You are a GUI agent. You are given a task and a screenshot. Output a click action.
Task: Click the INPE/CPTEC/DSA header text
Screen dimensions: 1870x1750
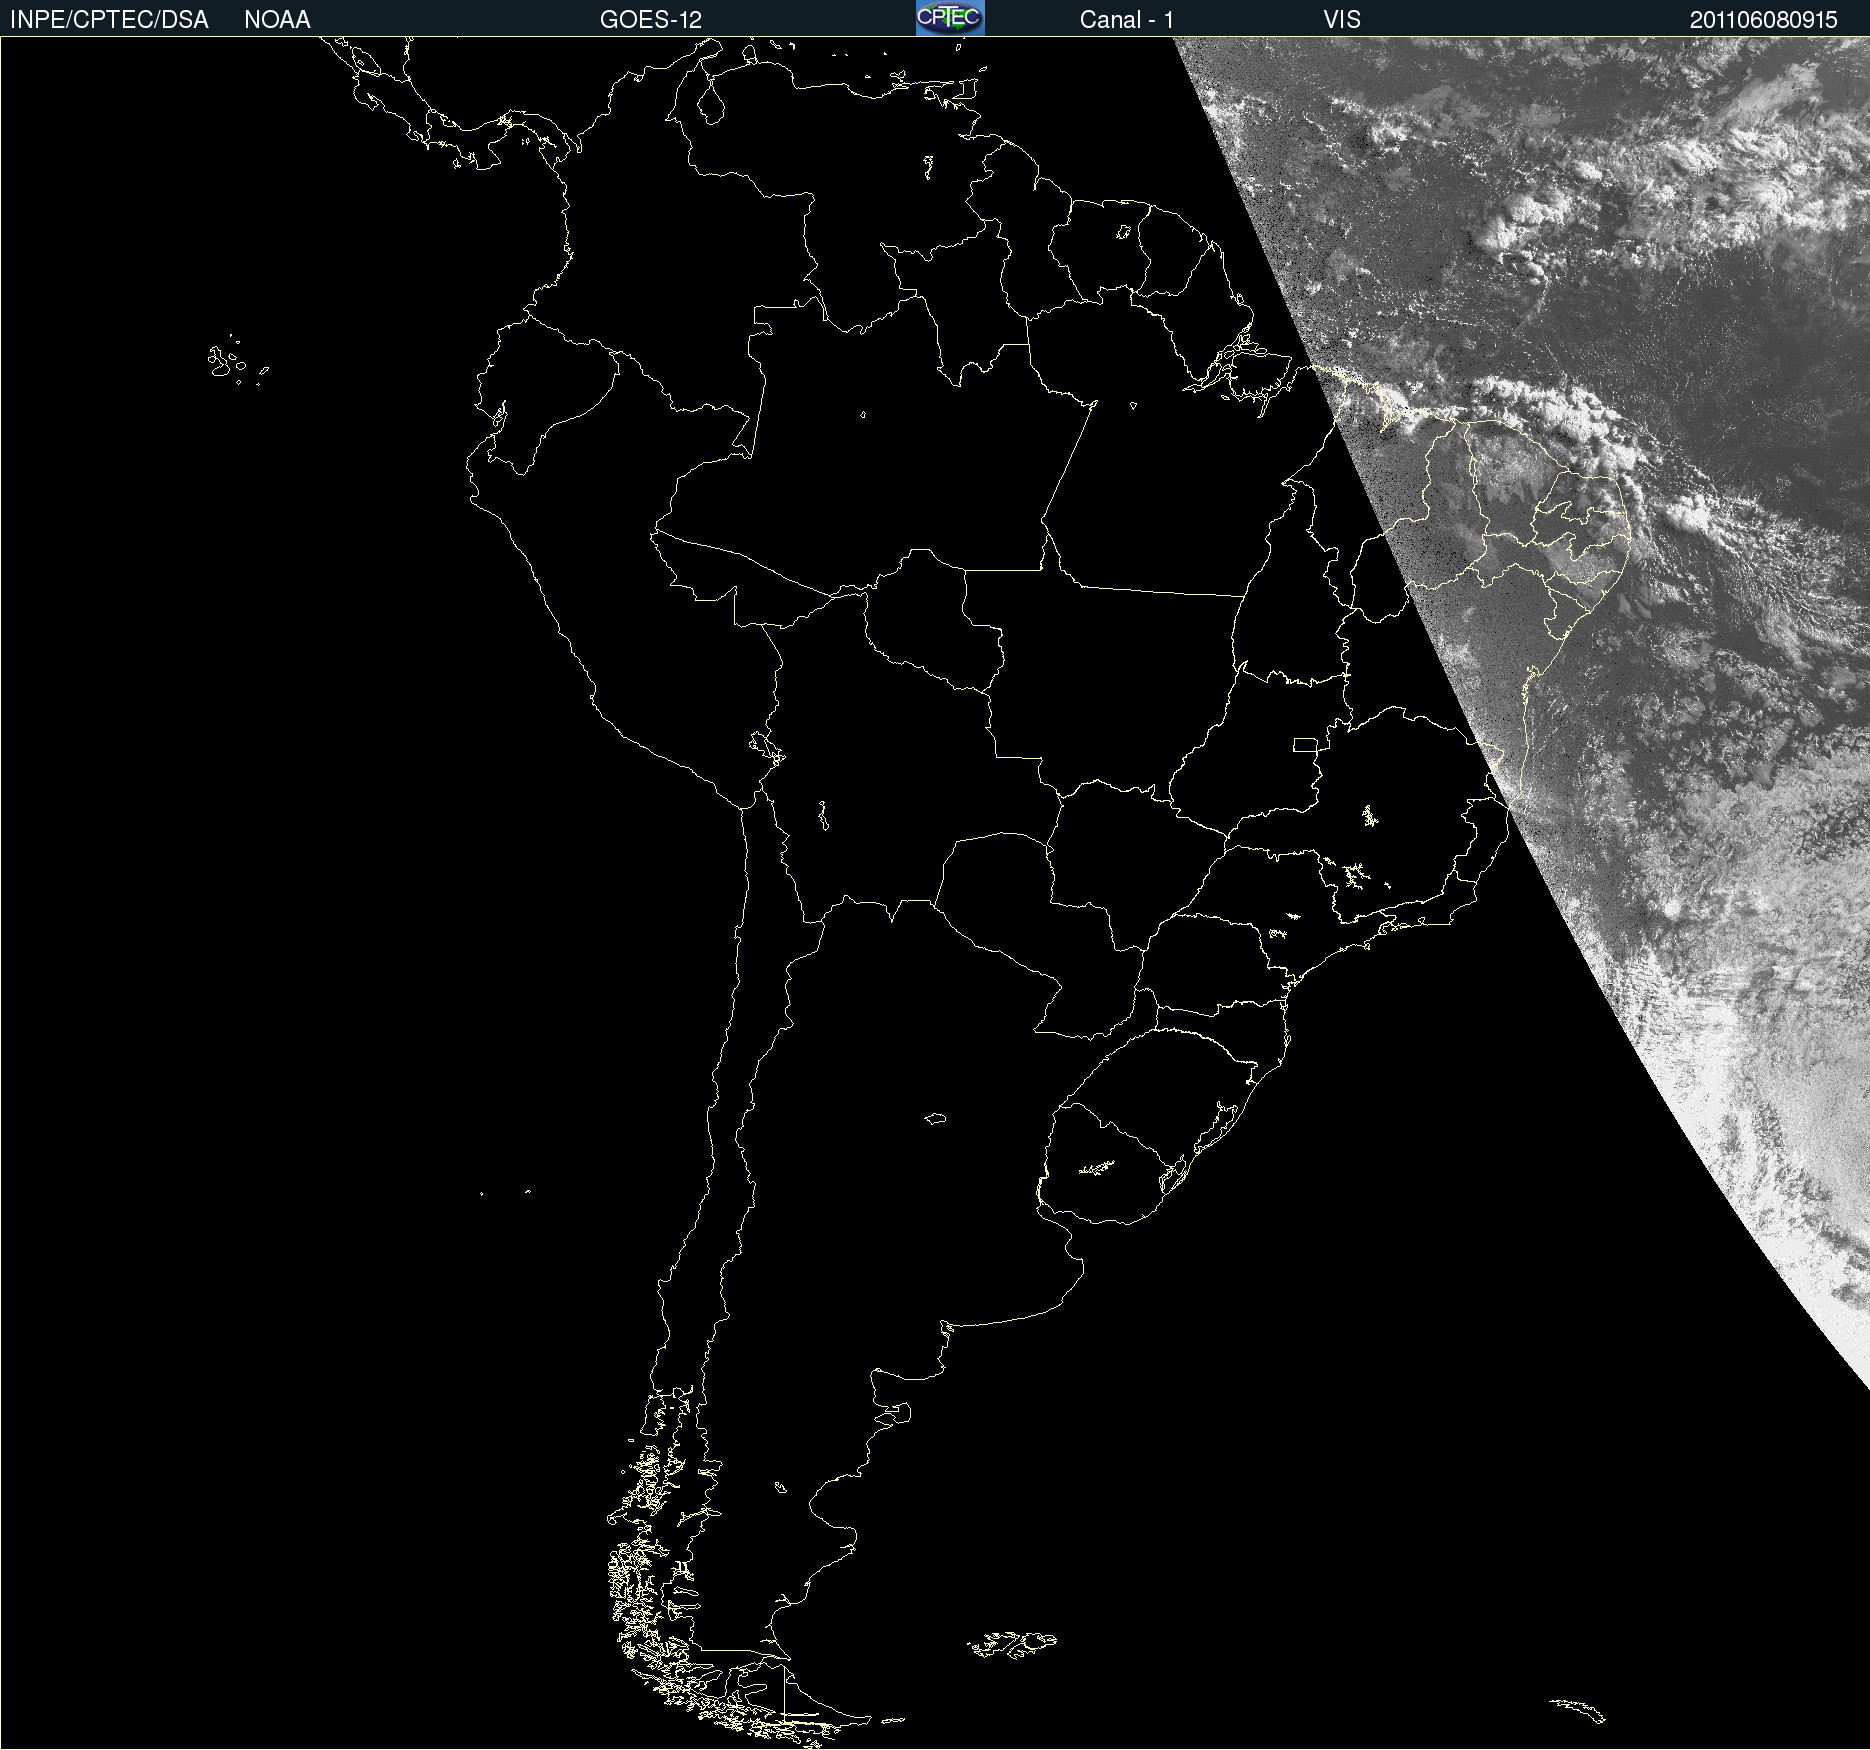pyautogui.click(x=109, y=20)
